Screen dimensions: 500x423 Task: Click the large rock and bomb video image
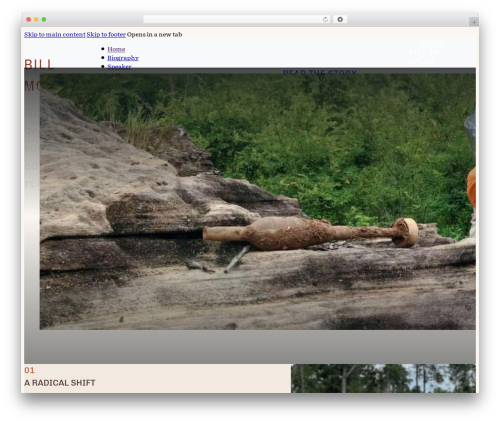[258, 201]
